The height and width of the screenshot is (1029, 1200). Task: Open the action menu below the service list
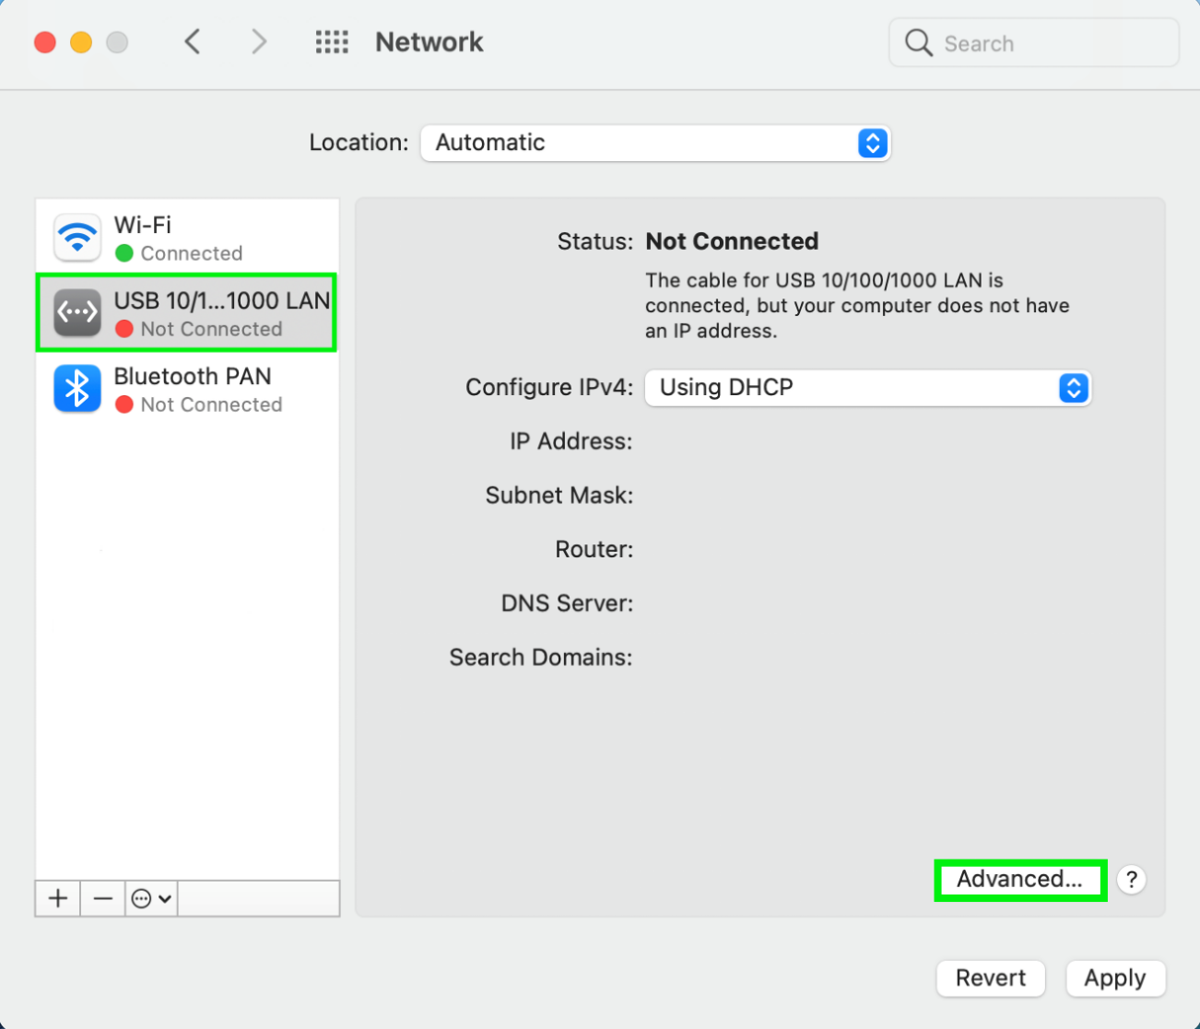coord(150,898)
